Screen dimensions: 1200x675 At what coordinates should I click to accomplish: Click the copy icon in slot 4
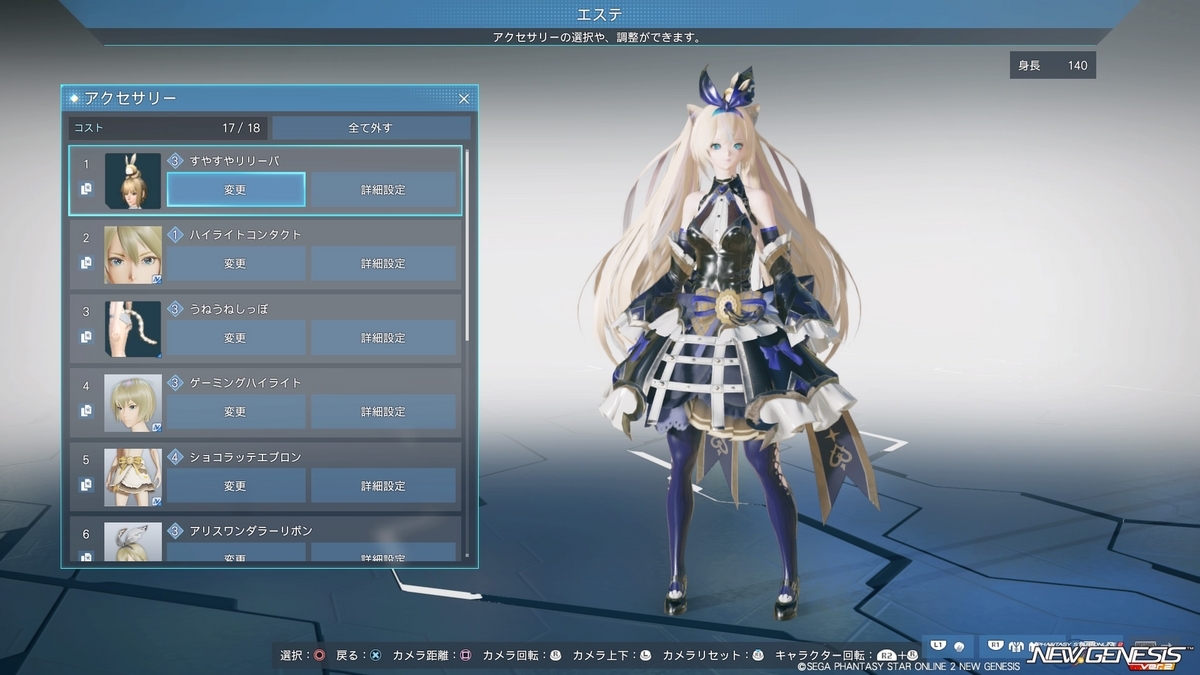tap(86, 411)
